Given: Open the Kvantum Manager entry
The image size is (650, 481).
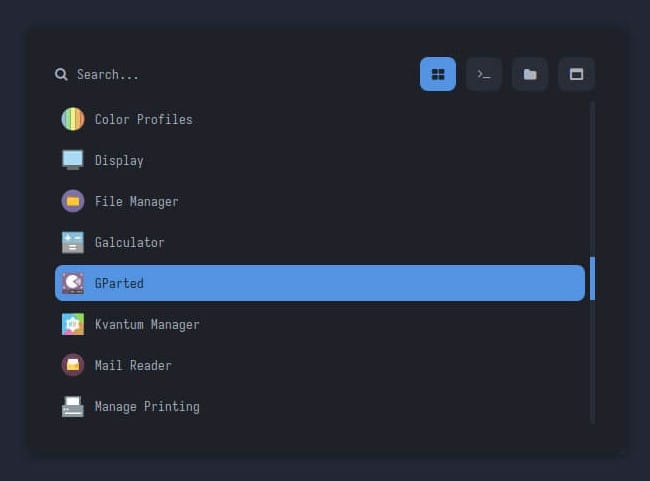Looking at the screenshot, I should (x=147, y=324).
